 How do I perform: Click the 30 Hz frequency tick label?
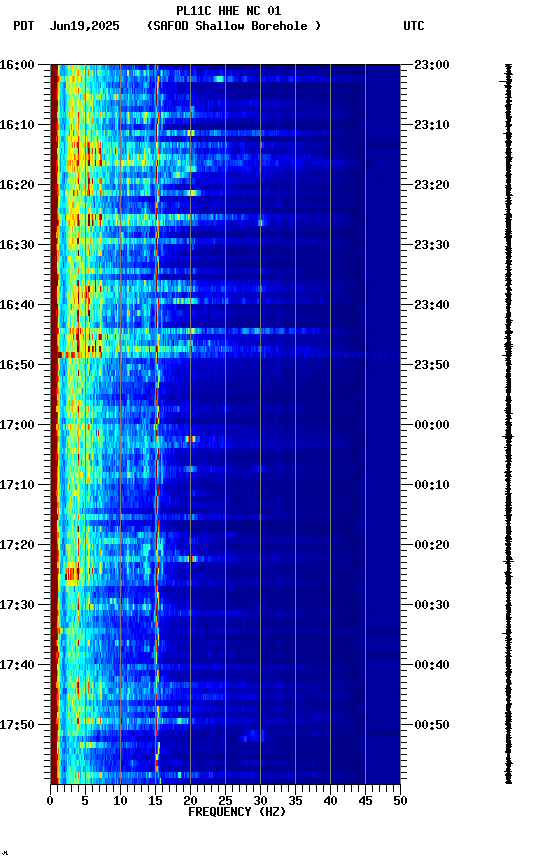(260, 801)
